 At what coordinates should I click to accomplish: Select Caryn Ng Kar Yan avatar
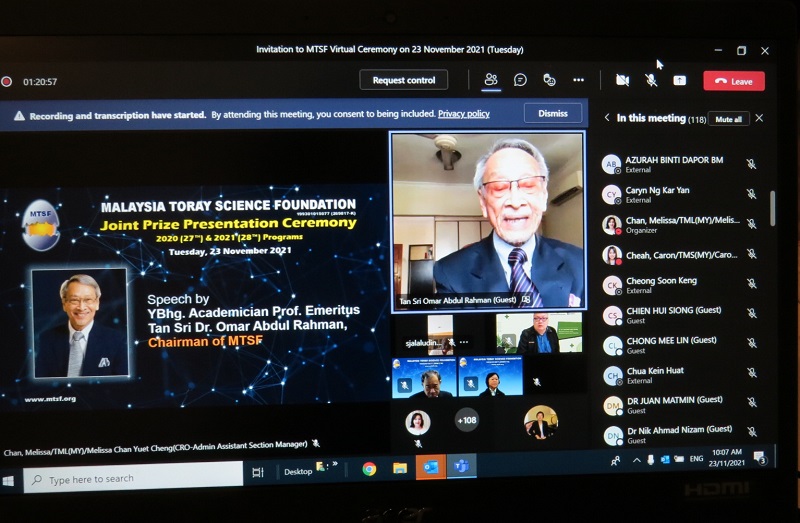(x=611, y=194)
